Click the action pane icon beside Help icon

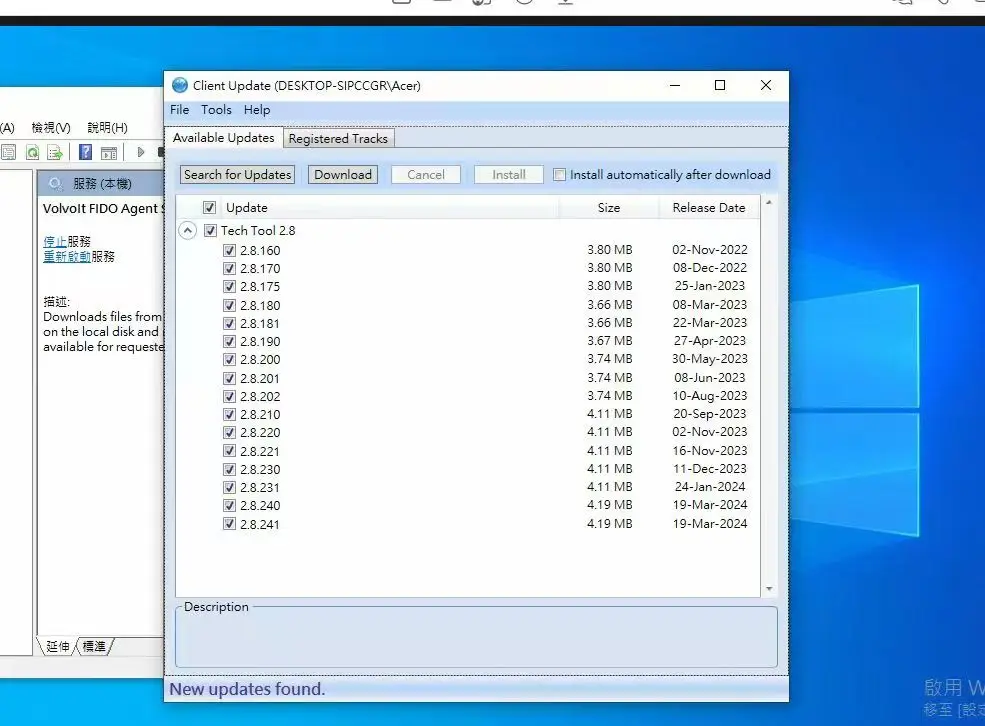pyautogui.click(x=109, y=152)
